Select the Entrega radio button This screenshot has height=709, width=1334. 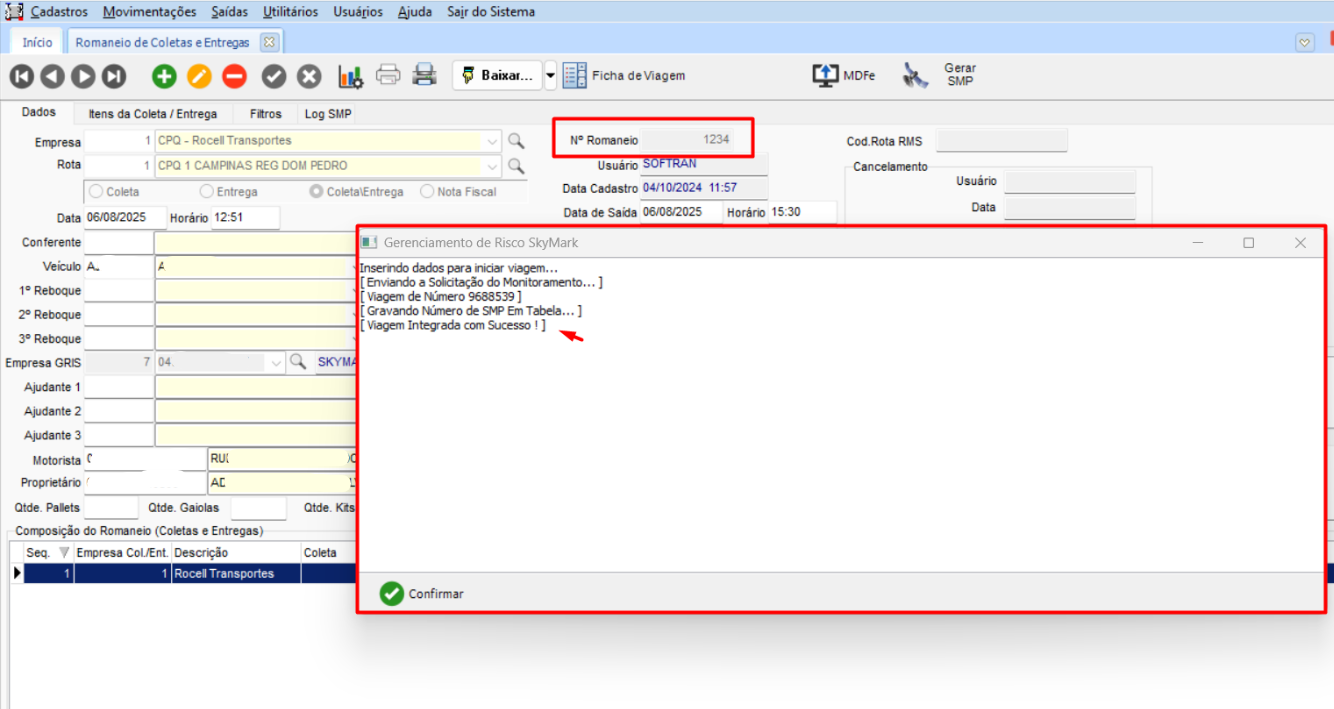[207, 192]
